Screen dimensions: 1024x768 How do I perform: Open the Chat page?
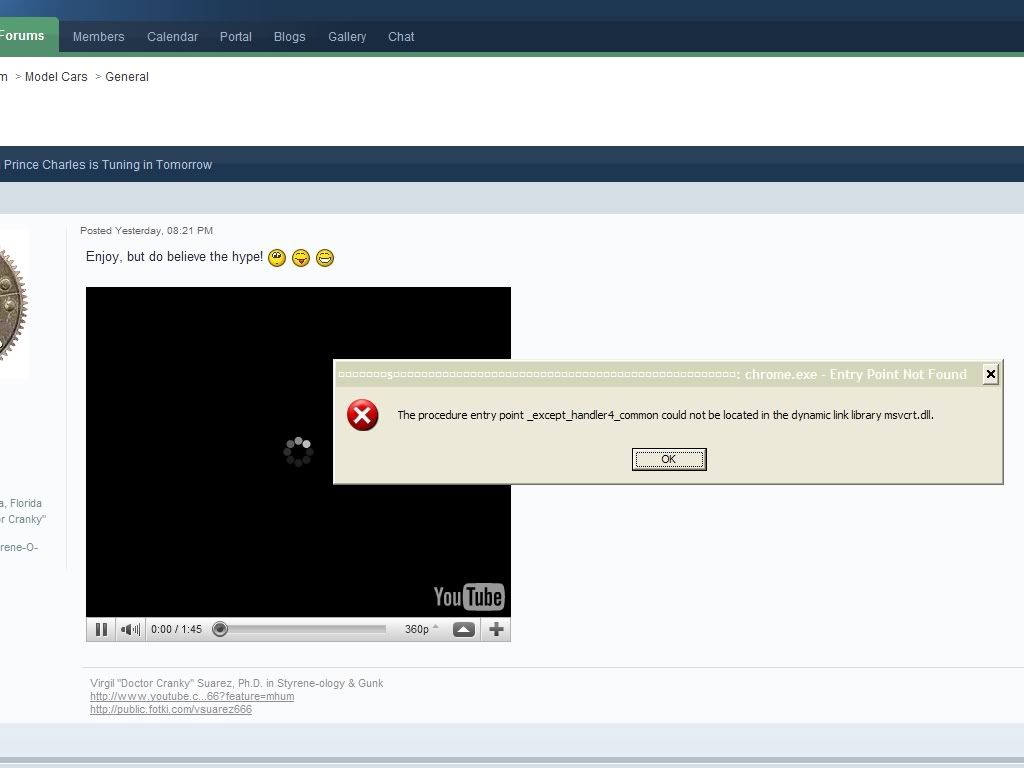(x=401, y=37)
